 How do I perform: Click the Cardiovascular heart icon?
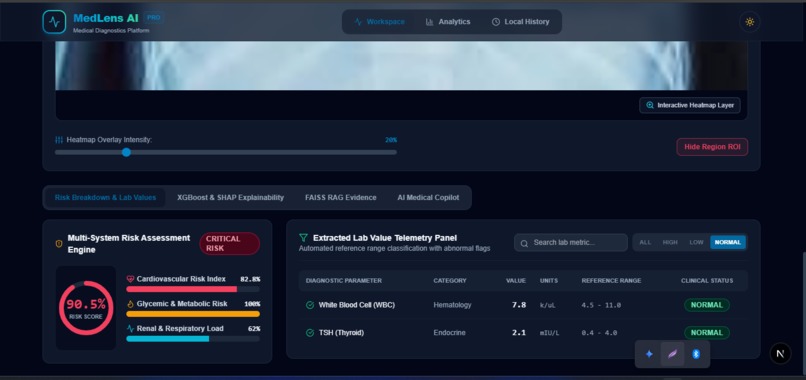click(130, 279)
